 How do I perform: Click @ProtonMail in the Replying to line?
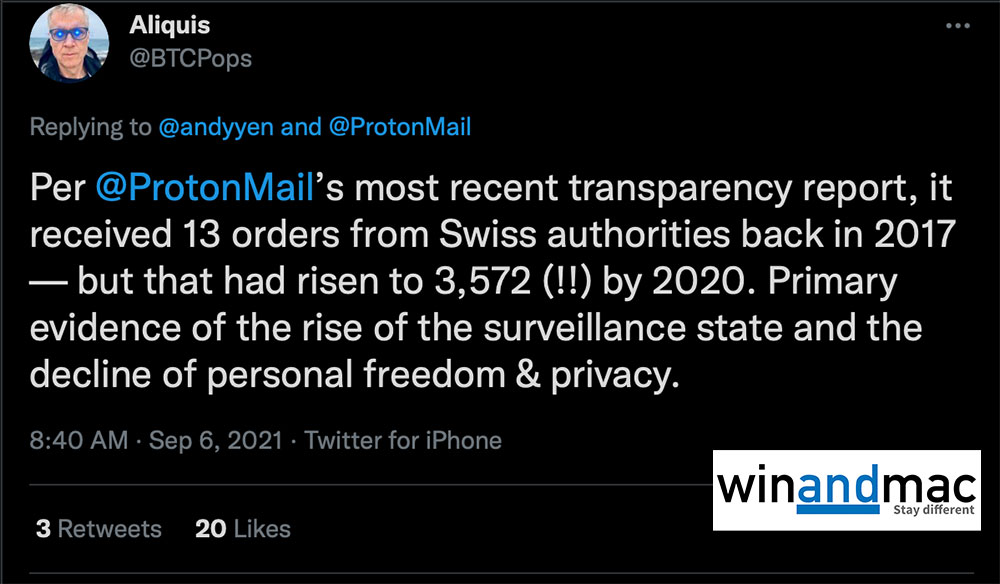(400, 127)
